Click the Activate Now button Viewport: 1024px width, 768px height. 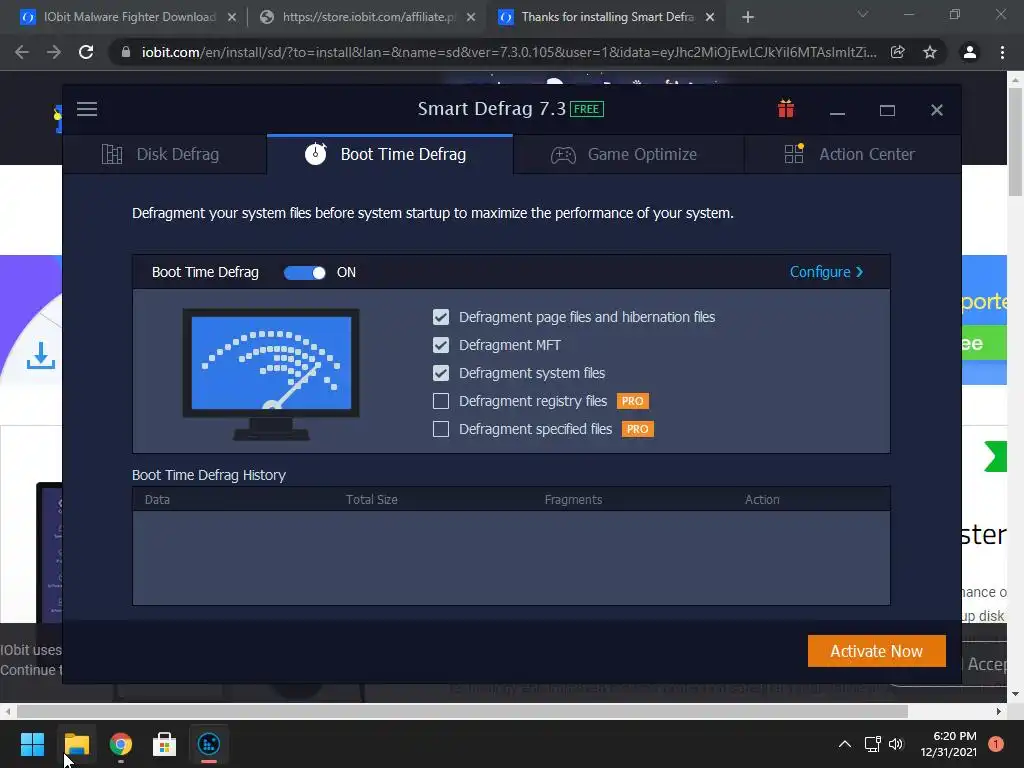876,651
